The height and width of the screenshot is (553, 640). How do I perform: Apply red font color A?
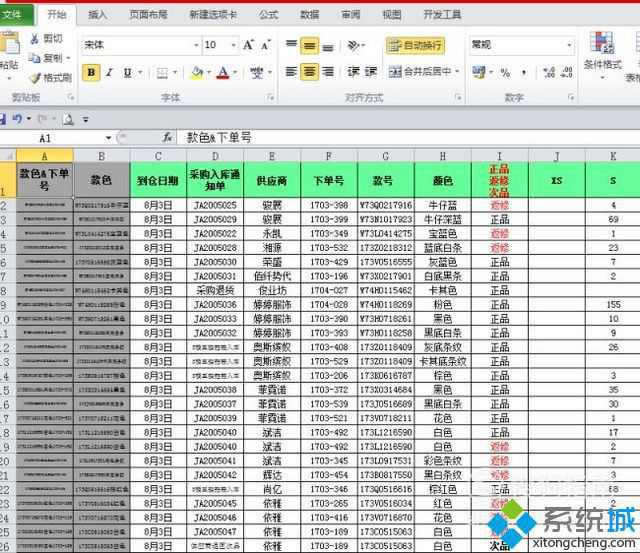tap(223, 73)
